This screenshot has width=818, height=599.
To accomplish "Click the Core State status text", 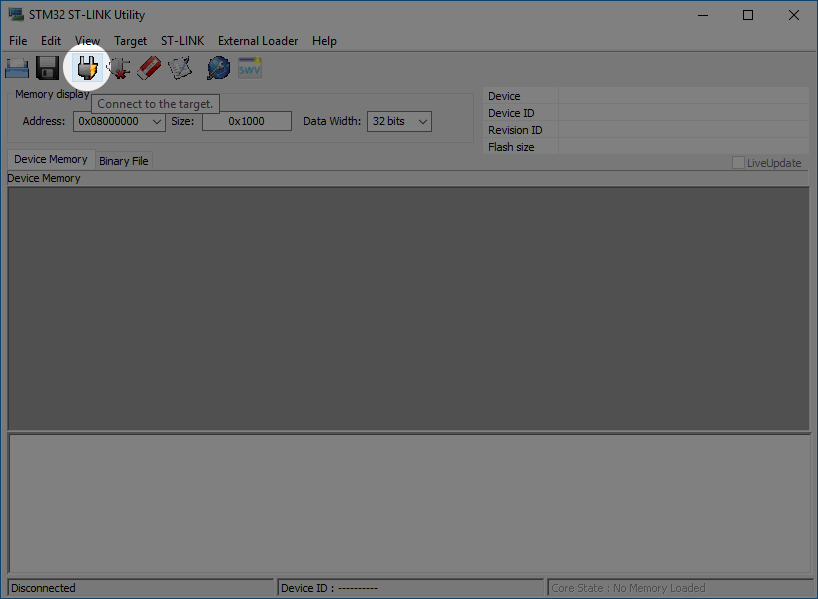I will 628,588.
